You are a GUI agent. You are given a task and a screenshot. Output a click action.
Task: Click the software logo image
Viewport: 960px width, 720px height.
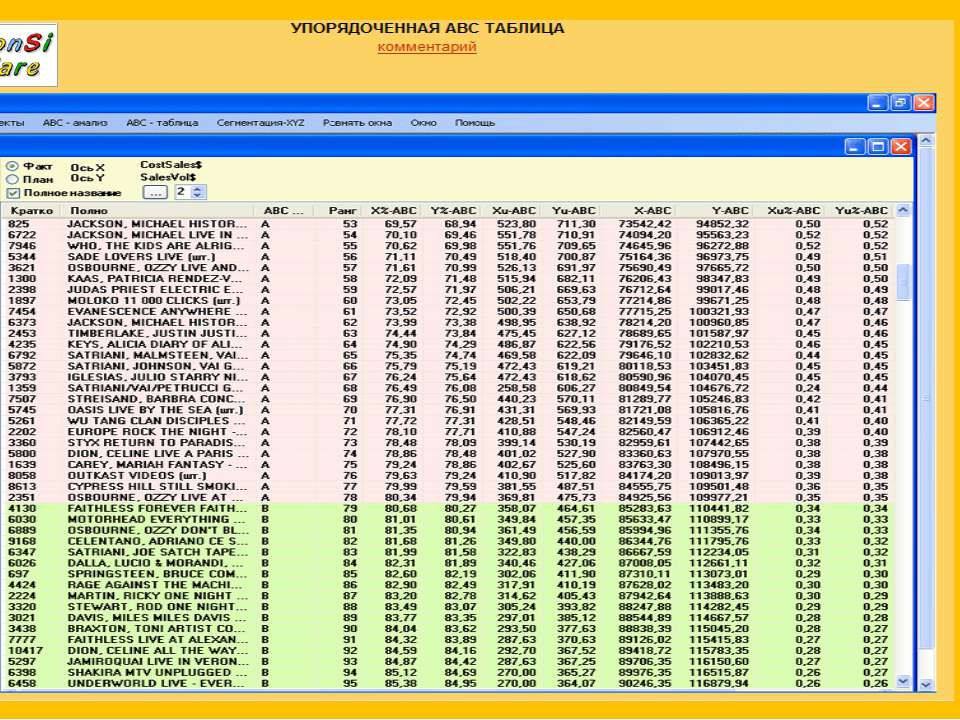click(x=28, y=55)
